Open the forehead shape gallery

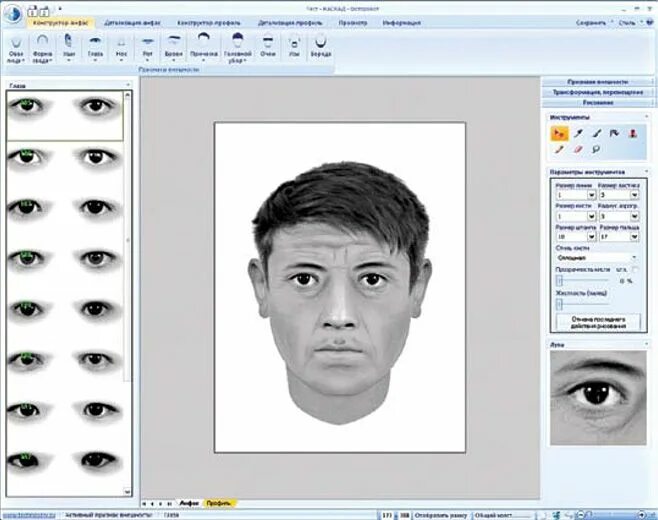[x=42, y=49]
